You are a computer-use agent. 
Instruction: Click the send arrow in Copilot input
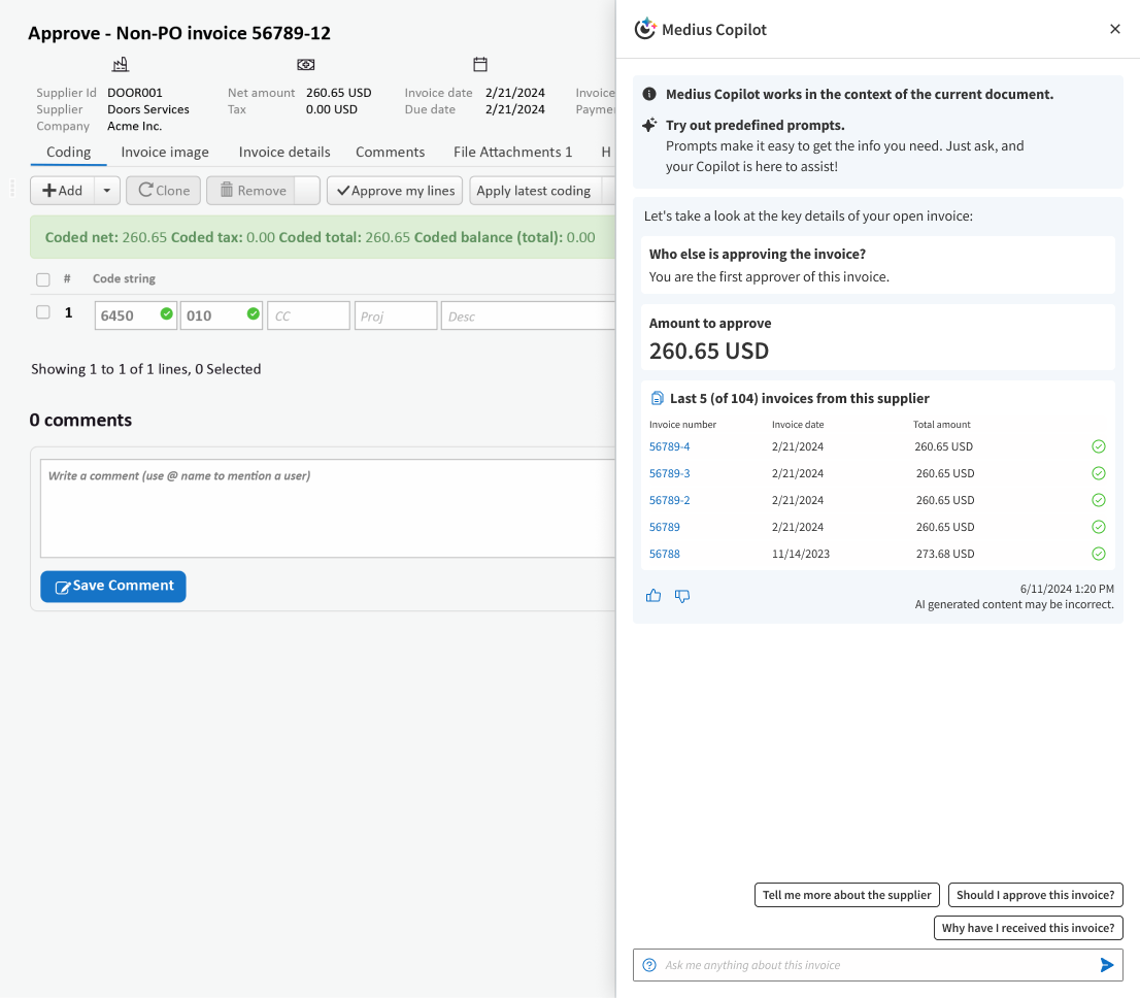[x=1107, y=965]
